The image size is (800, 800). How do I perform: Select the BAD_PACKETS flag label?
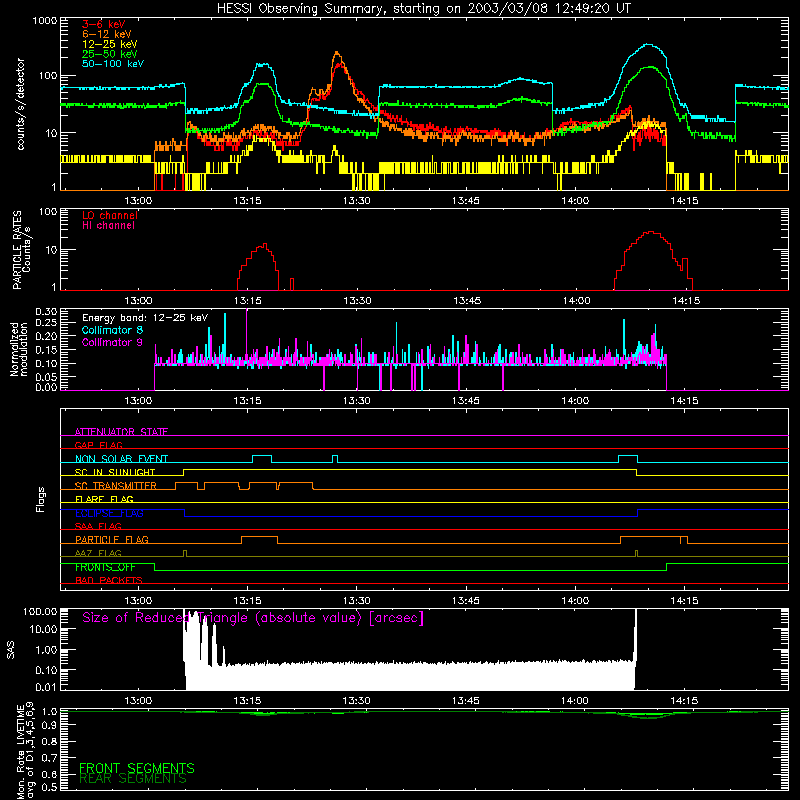109,580
